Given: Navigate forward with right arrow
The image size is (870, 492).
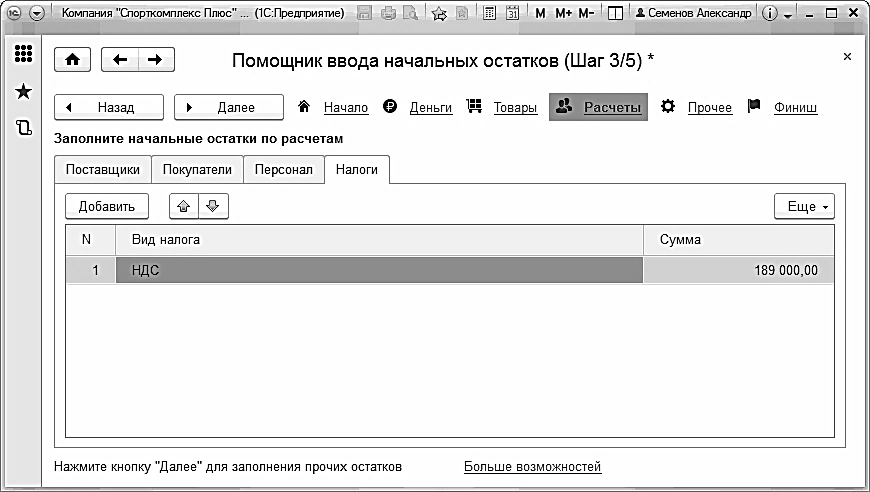Looking at the screenshot, I should tap(156, 59).
